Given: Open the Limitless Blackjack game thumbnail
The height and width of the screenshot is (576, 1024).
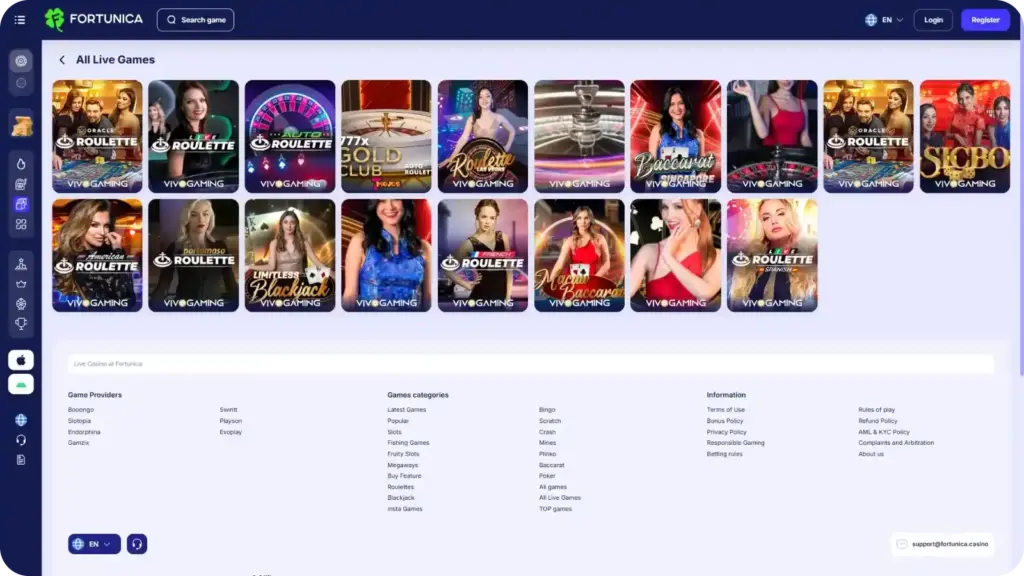Looking at the screenshot, I should 290,255.
